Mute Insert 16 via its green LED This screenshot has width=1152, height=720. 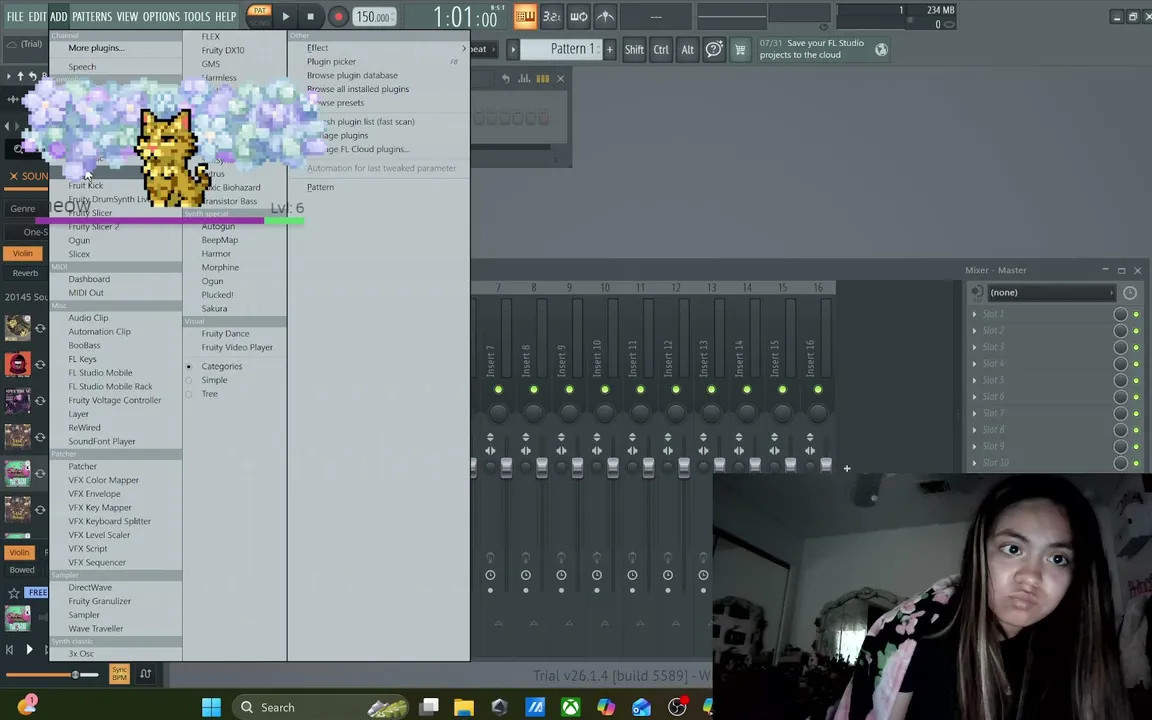tap(818, 389)
